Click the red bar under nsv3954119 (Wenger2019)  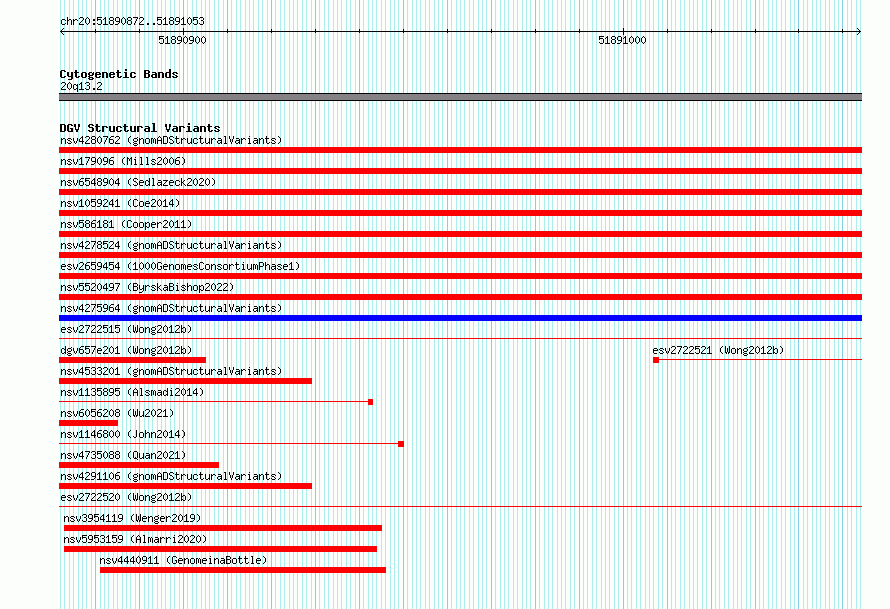[x=222, y=528]
